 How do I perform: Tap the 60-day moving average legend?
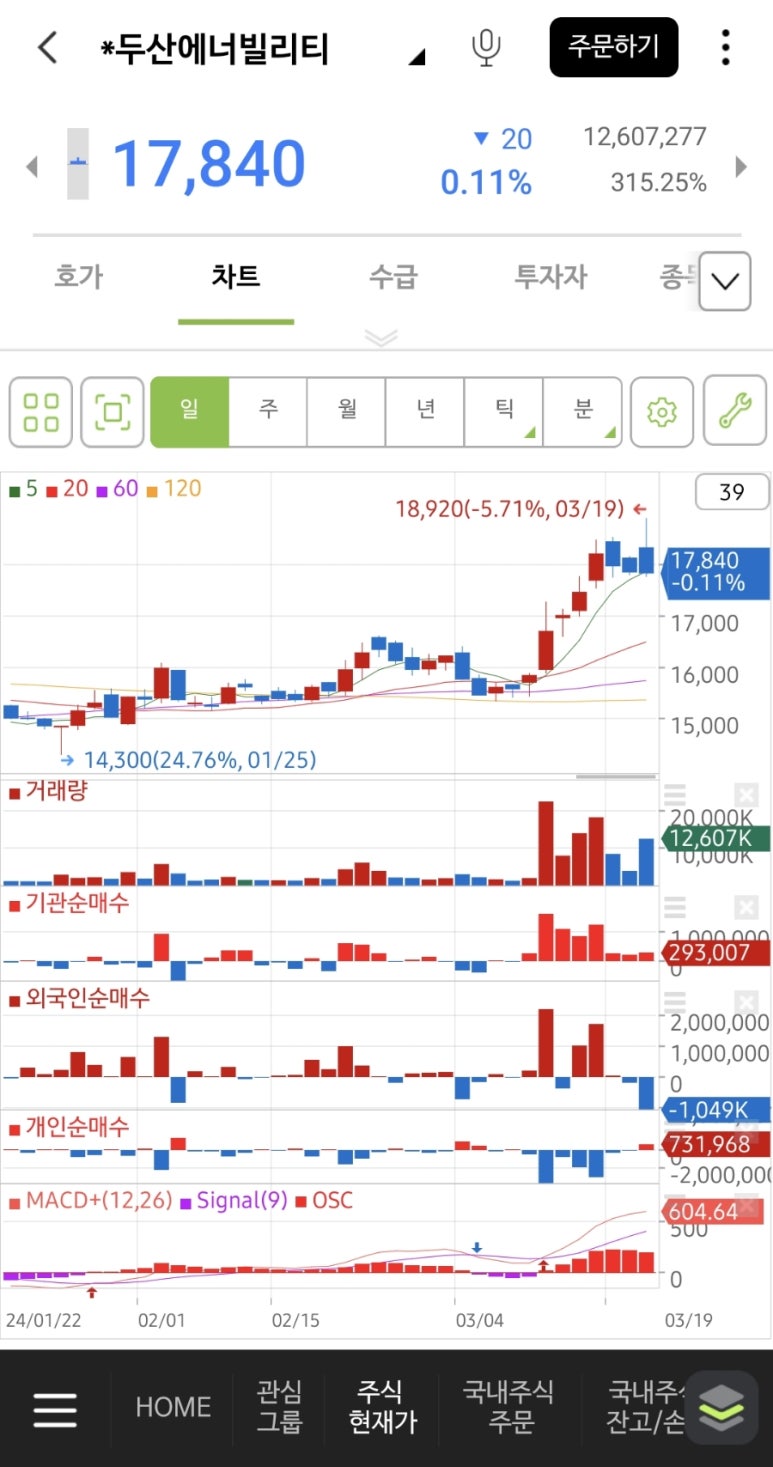click(x=118, y=489)
